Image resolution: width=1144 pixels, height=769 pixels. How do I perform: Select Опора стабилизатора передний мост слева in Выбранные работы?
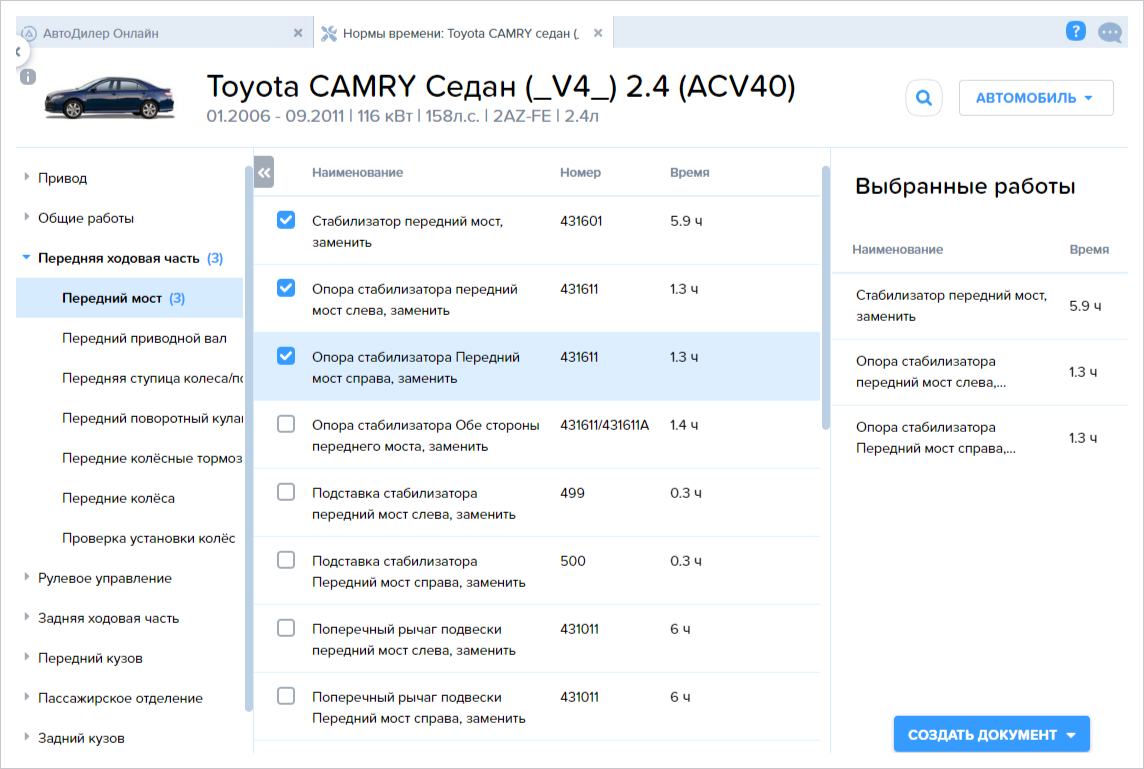click(x=980, y=372)
